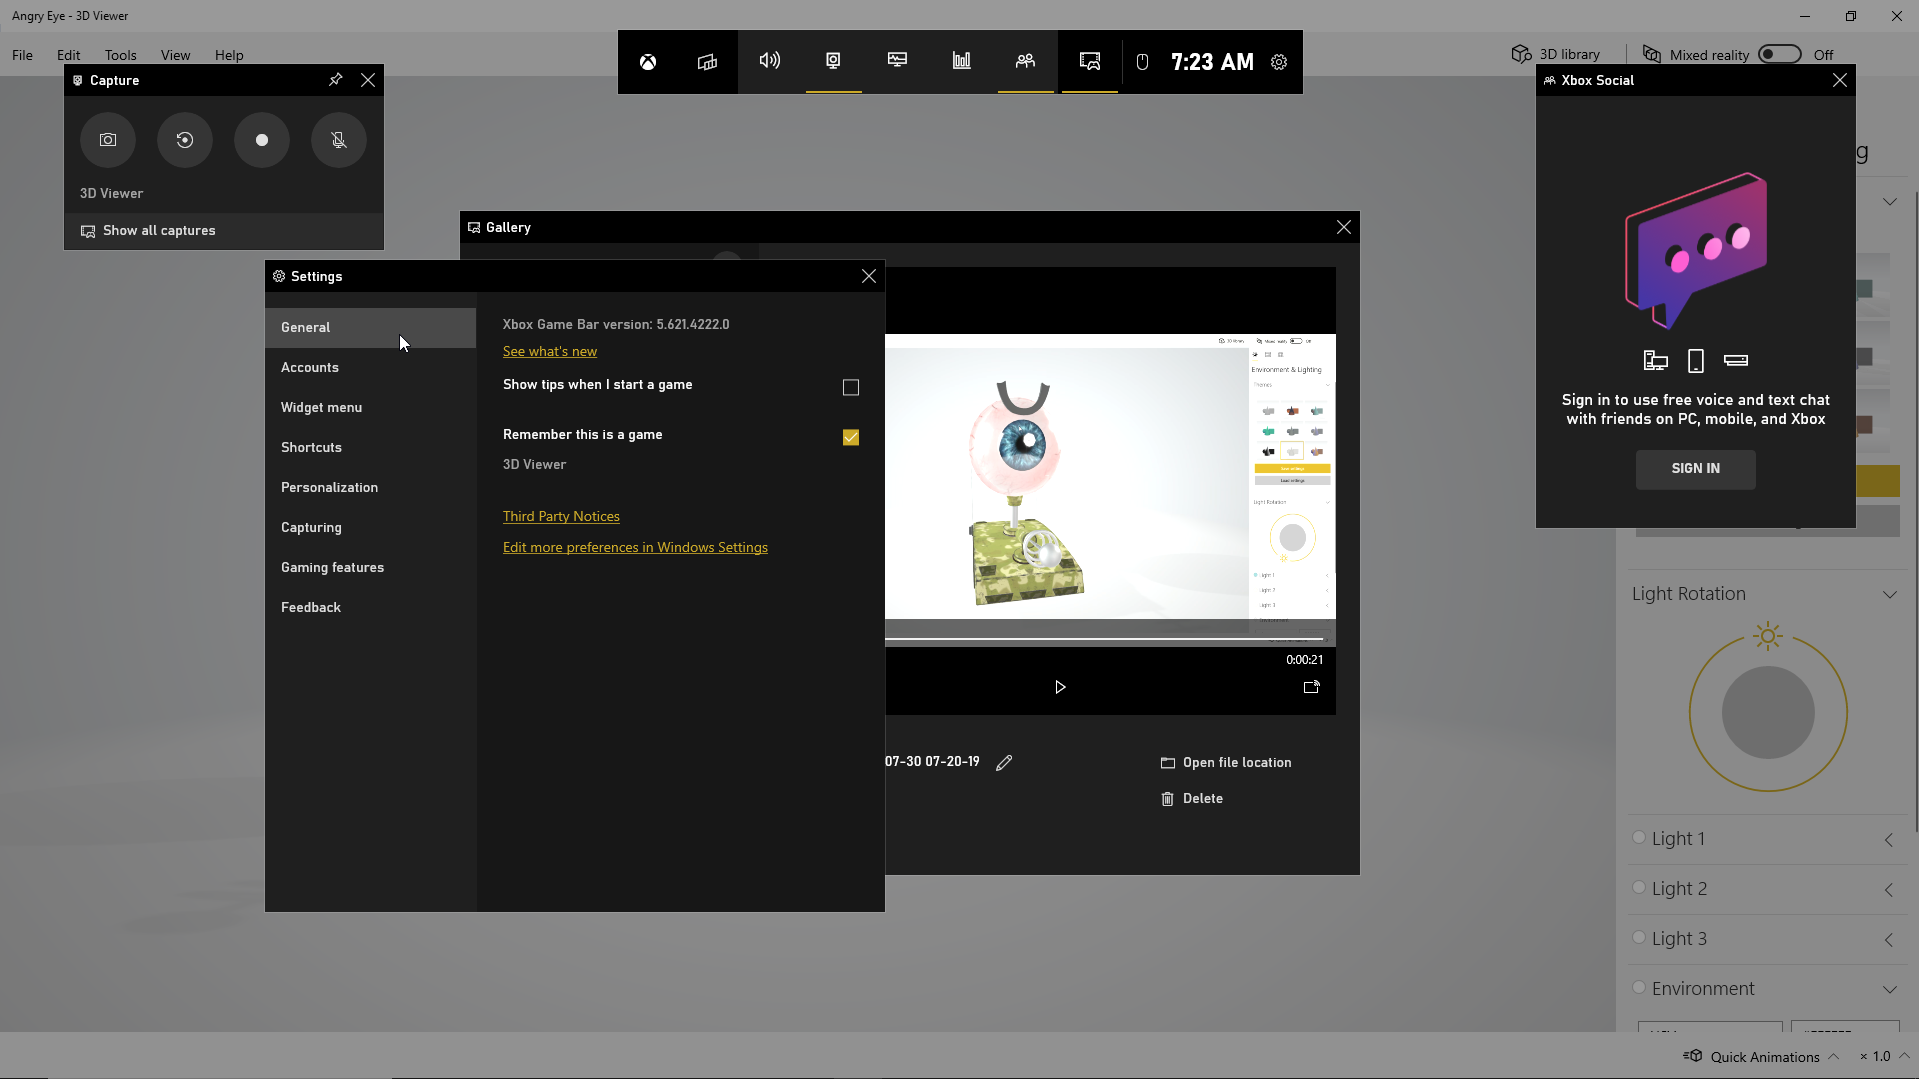Select Gaming features tab in Settings
The height and width of the screenshot is (1079, 1919).
click(370, 568)
